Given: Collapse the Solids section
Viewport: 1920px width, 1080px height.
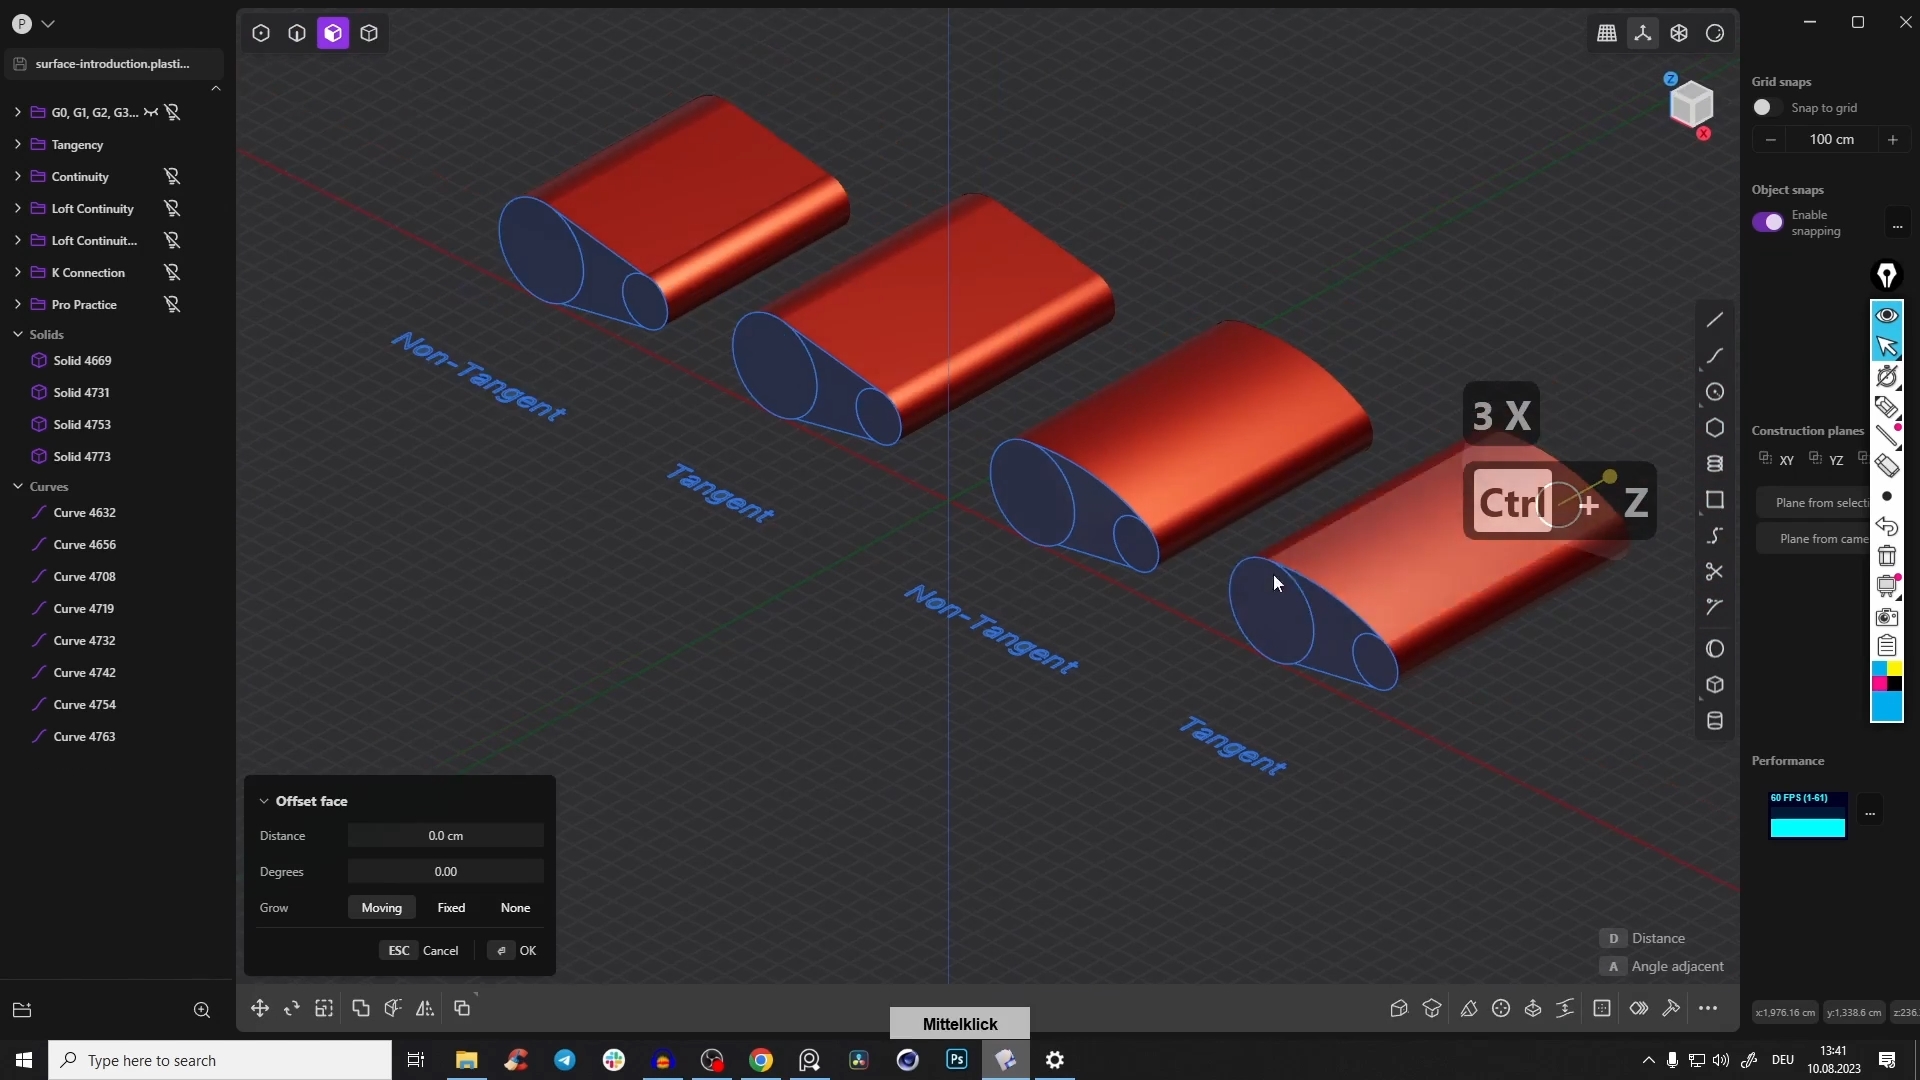Looking at the screenshot, I should (x=17, y=335).
